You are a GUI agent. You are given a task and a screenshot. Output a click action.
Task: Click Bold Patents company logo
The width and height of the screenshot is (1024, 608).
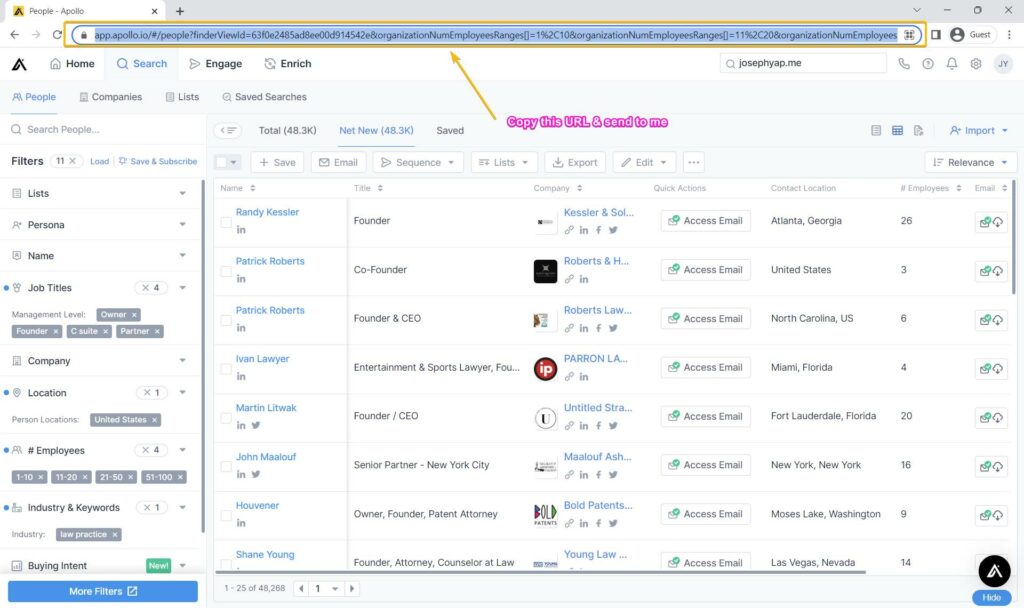pos(545,515)
